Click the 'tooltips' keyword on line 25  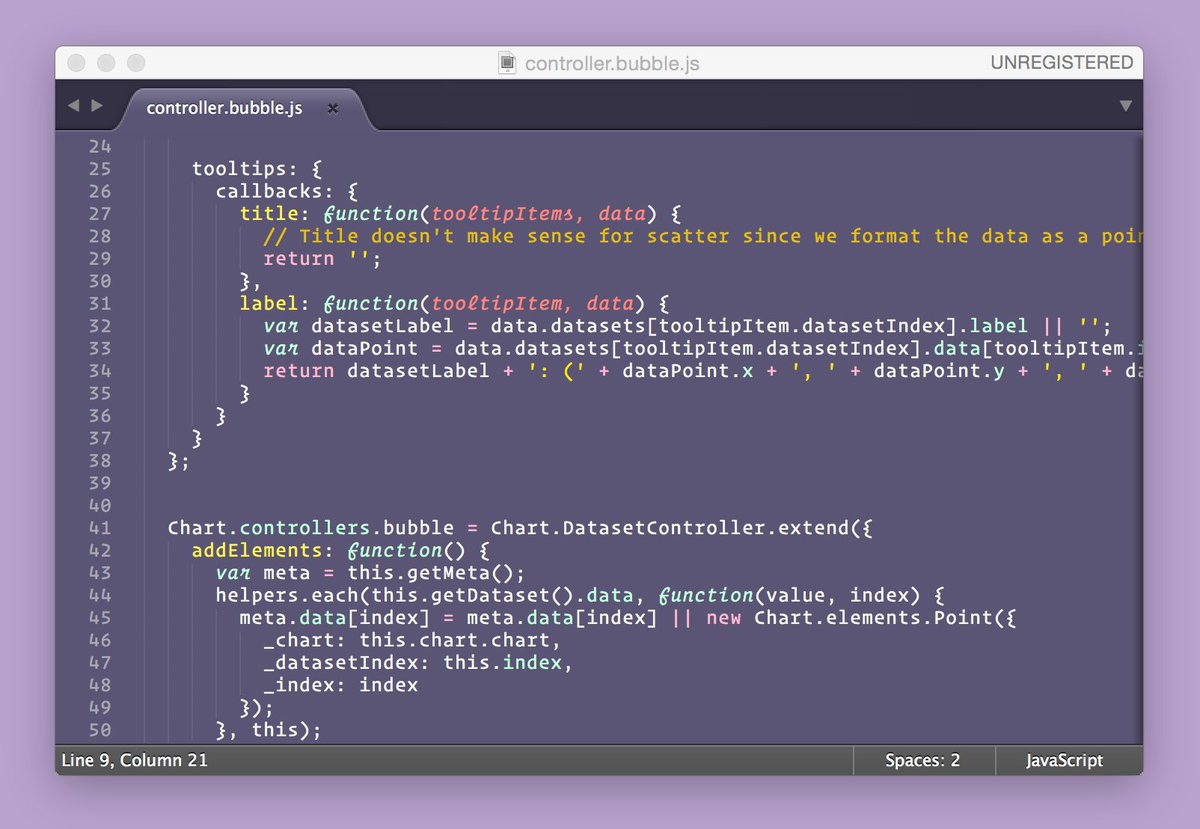pos(240,169)
